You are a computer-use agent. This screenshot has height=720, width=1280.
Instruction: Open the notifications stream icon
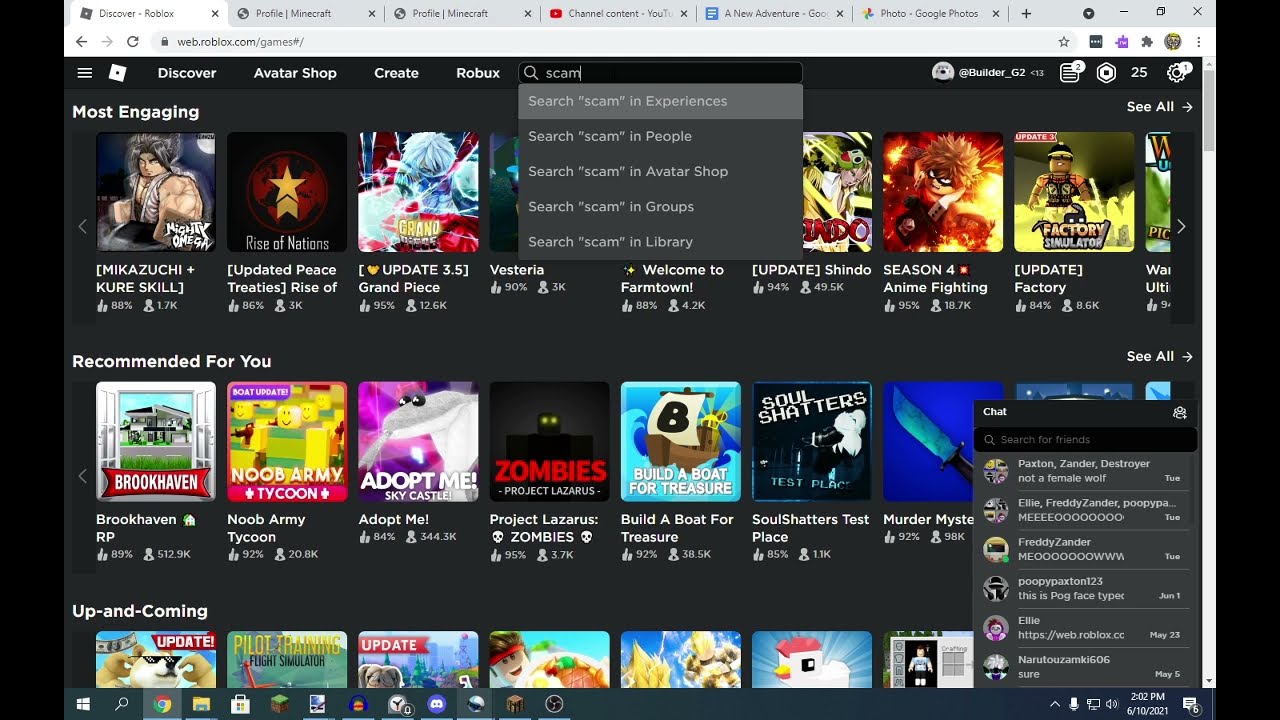click(x=1070, y=72)
